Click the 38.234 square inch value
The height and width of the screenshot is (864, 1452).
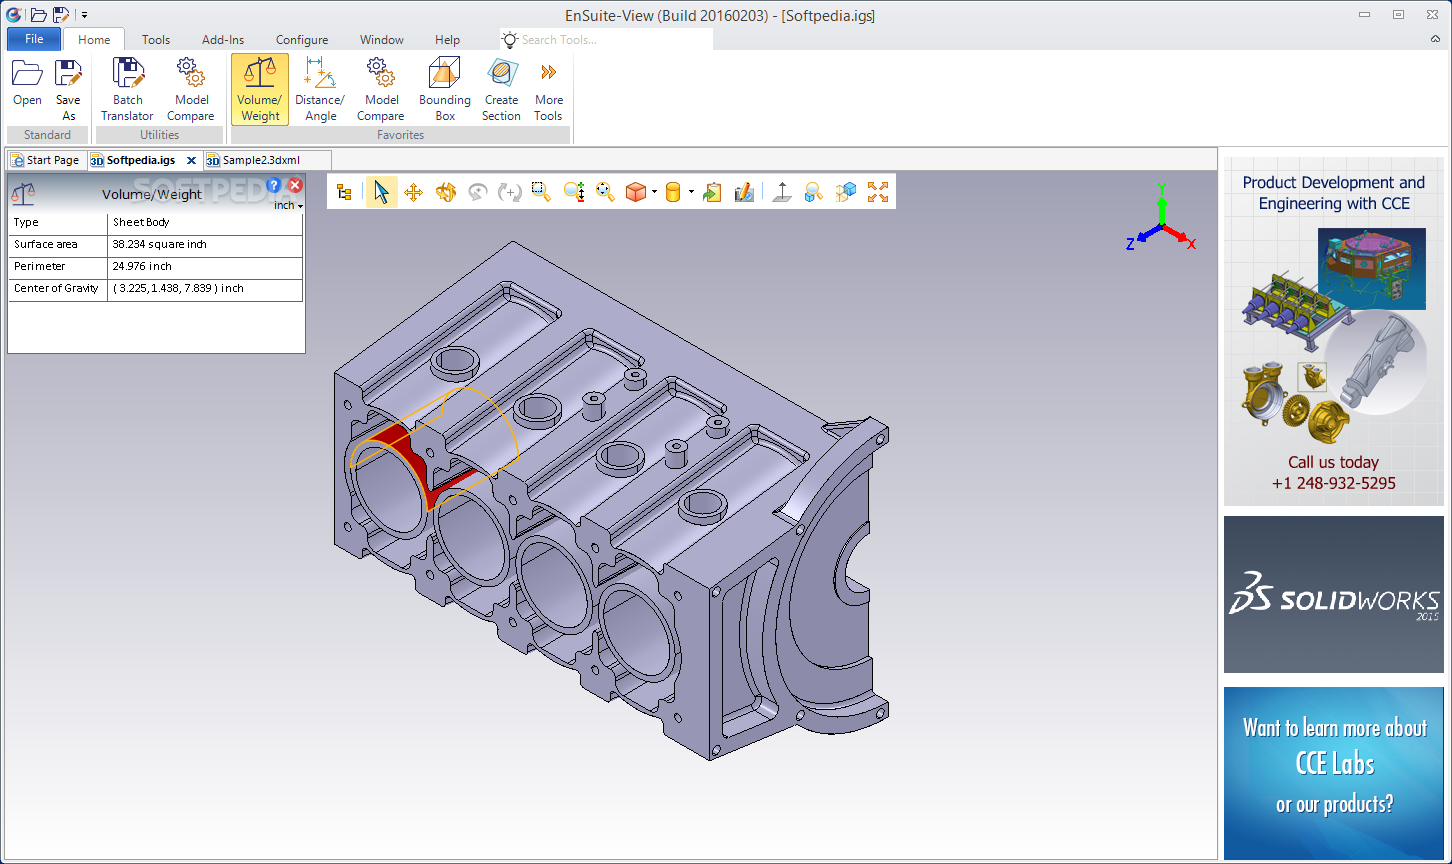coord(159,244)
